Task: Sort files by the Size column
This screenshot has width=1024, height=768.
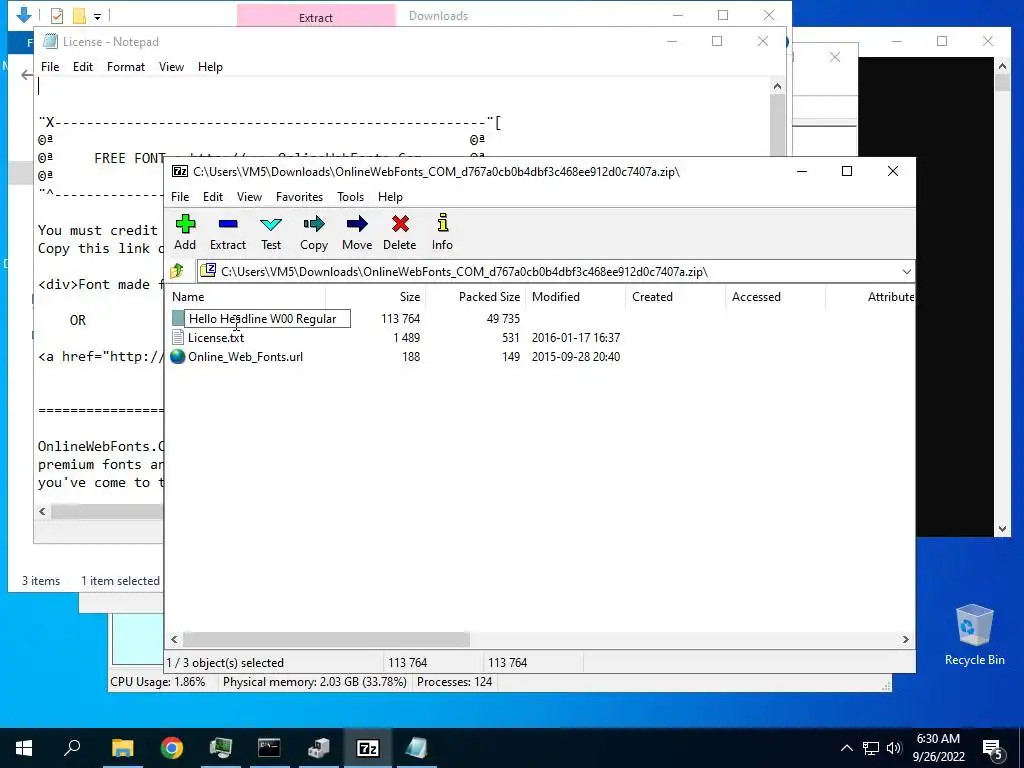Action: [409, 296]
